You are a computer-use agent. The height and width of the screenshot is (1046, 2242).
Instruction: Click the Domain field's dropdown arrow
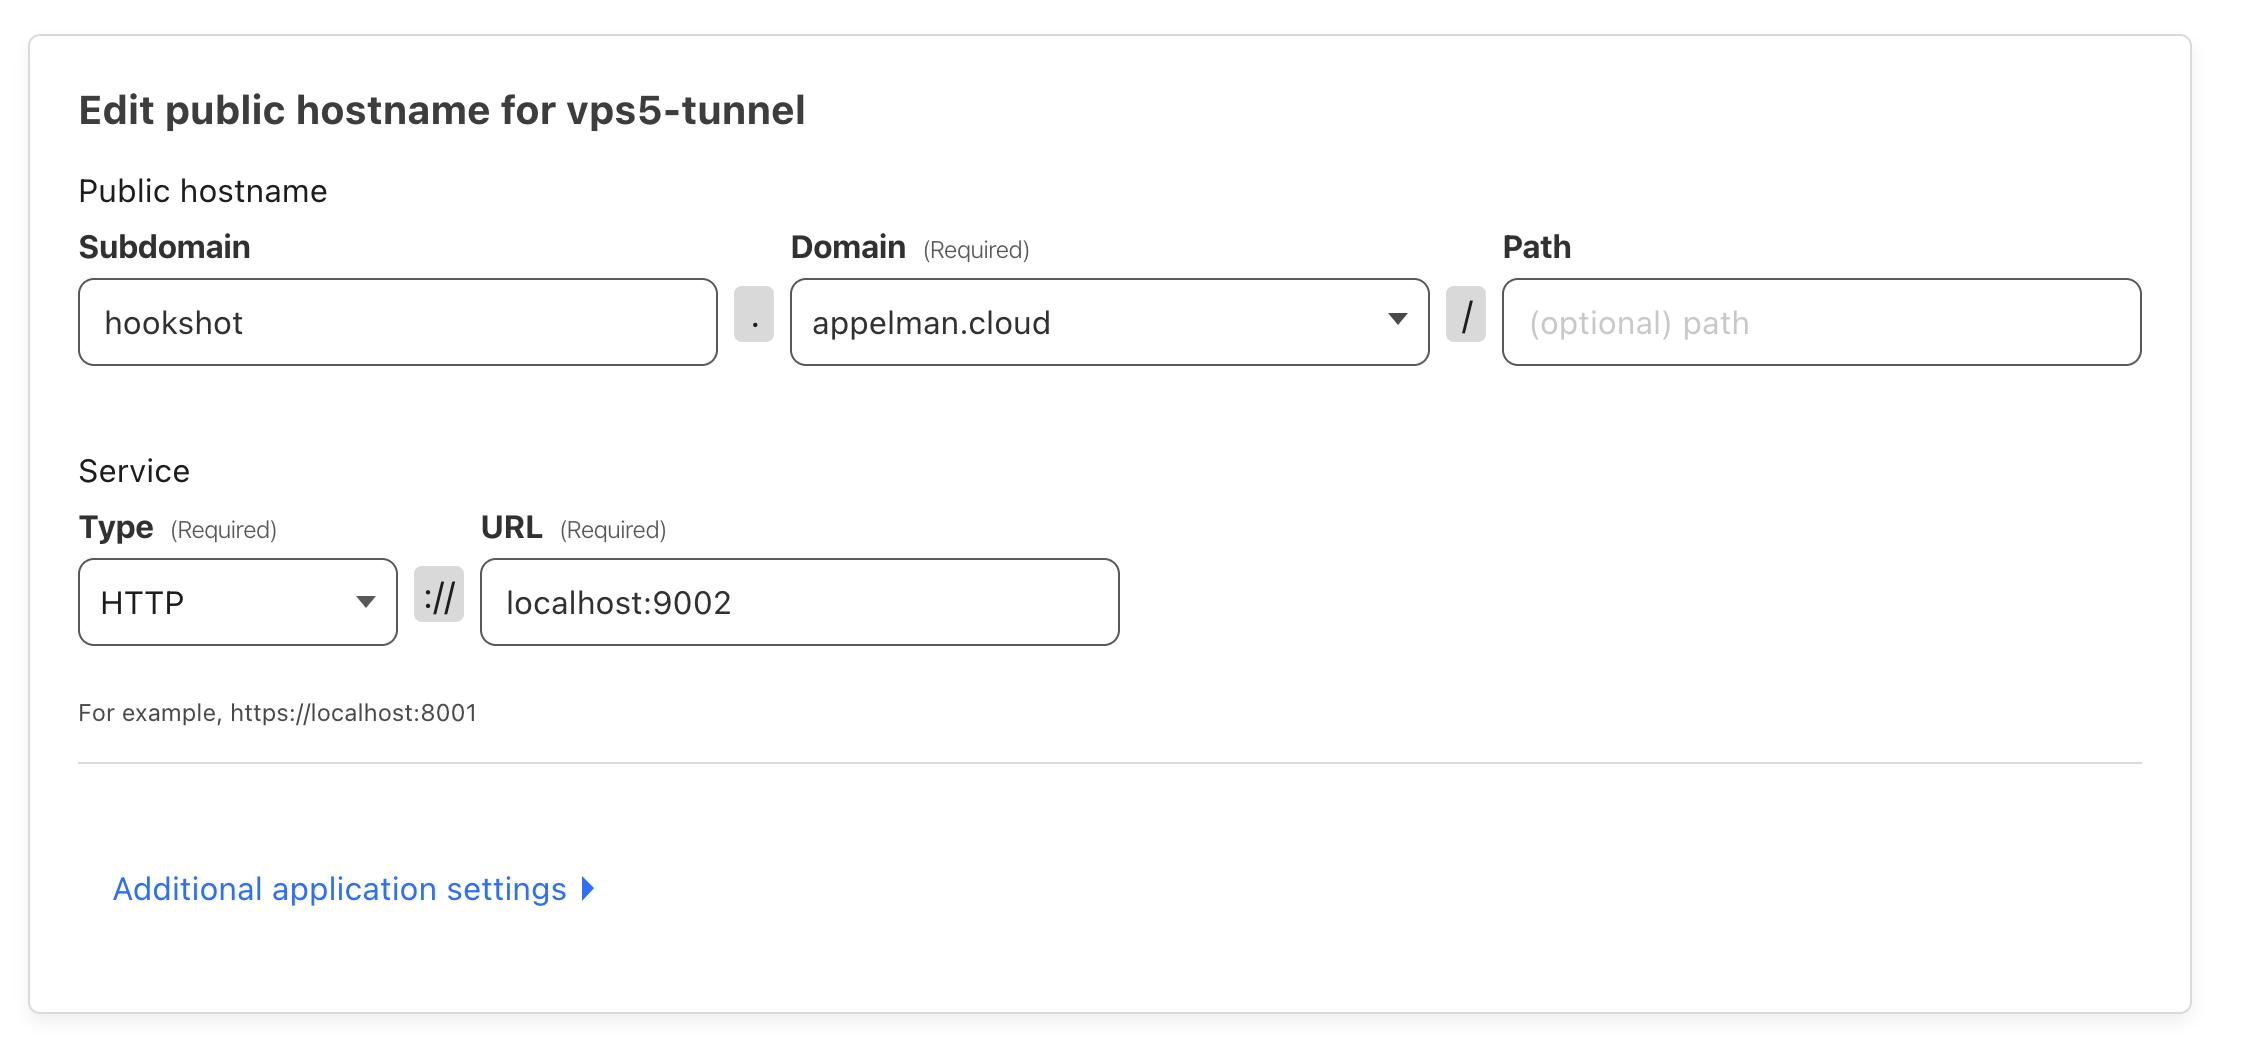coord(1398,322)
